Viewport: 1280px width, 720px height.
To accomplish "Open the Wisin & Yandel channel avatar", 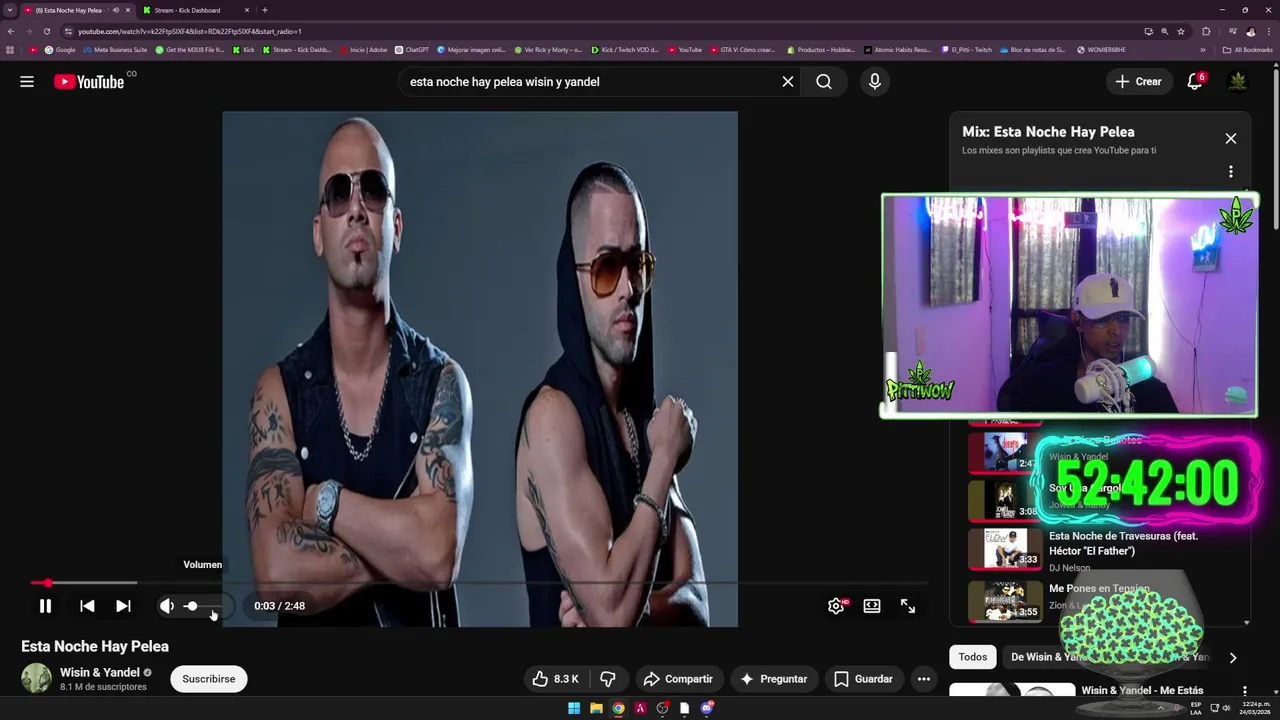I will click(x=37, y=678).
